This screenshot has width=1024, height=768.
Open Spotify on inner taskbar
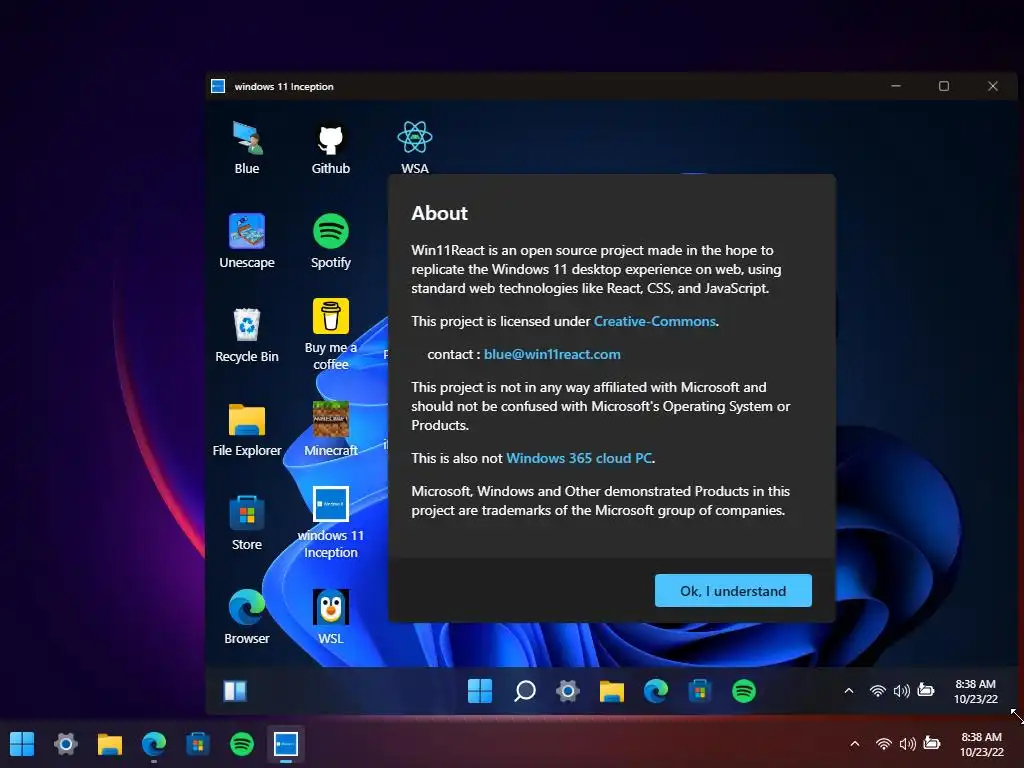(744, 691)
